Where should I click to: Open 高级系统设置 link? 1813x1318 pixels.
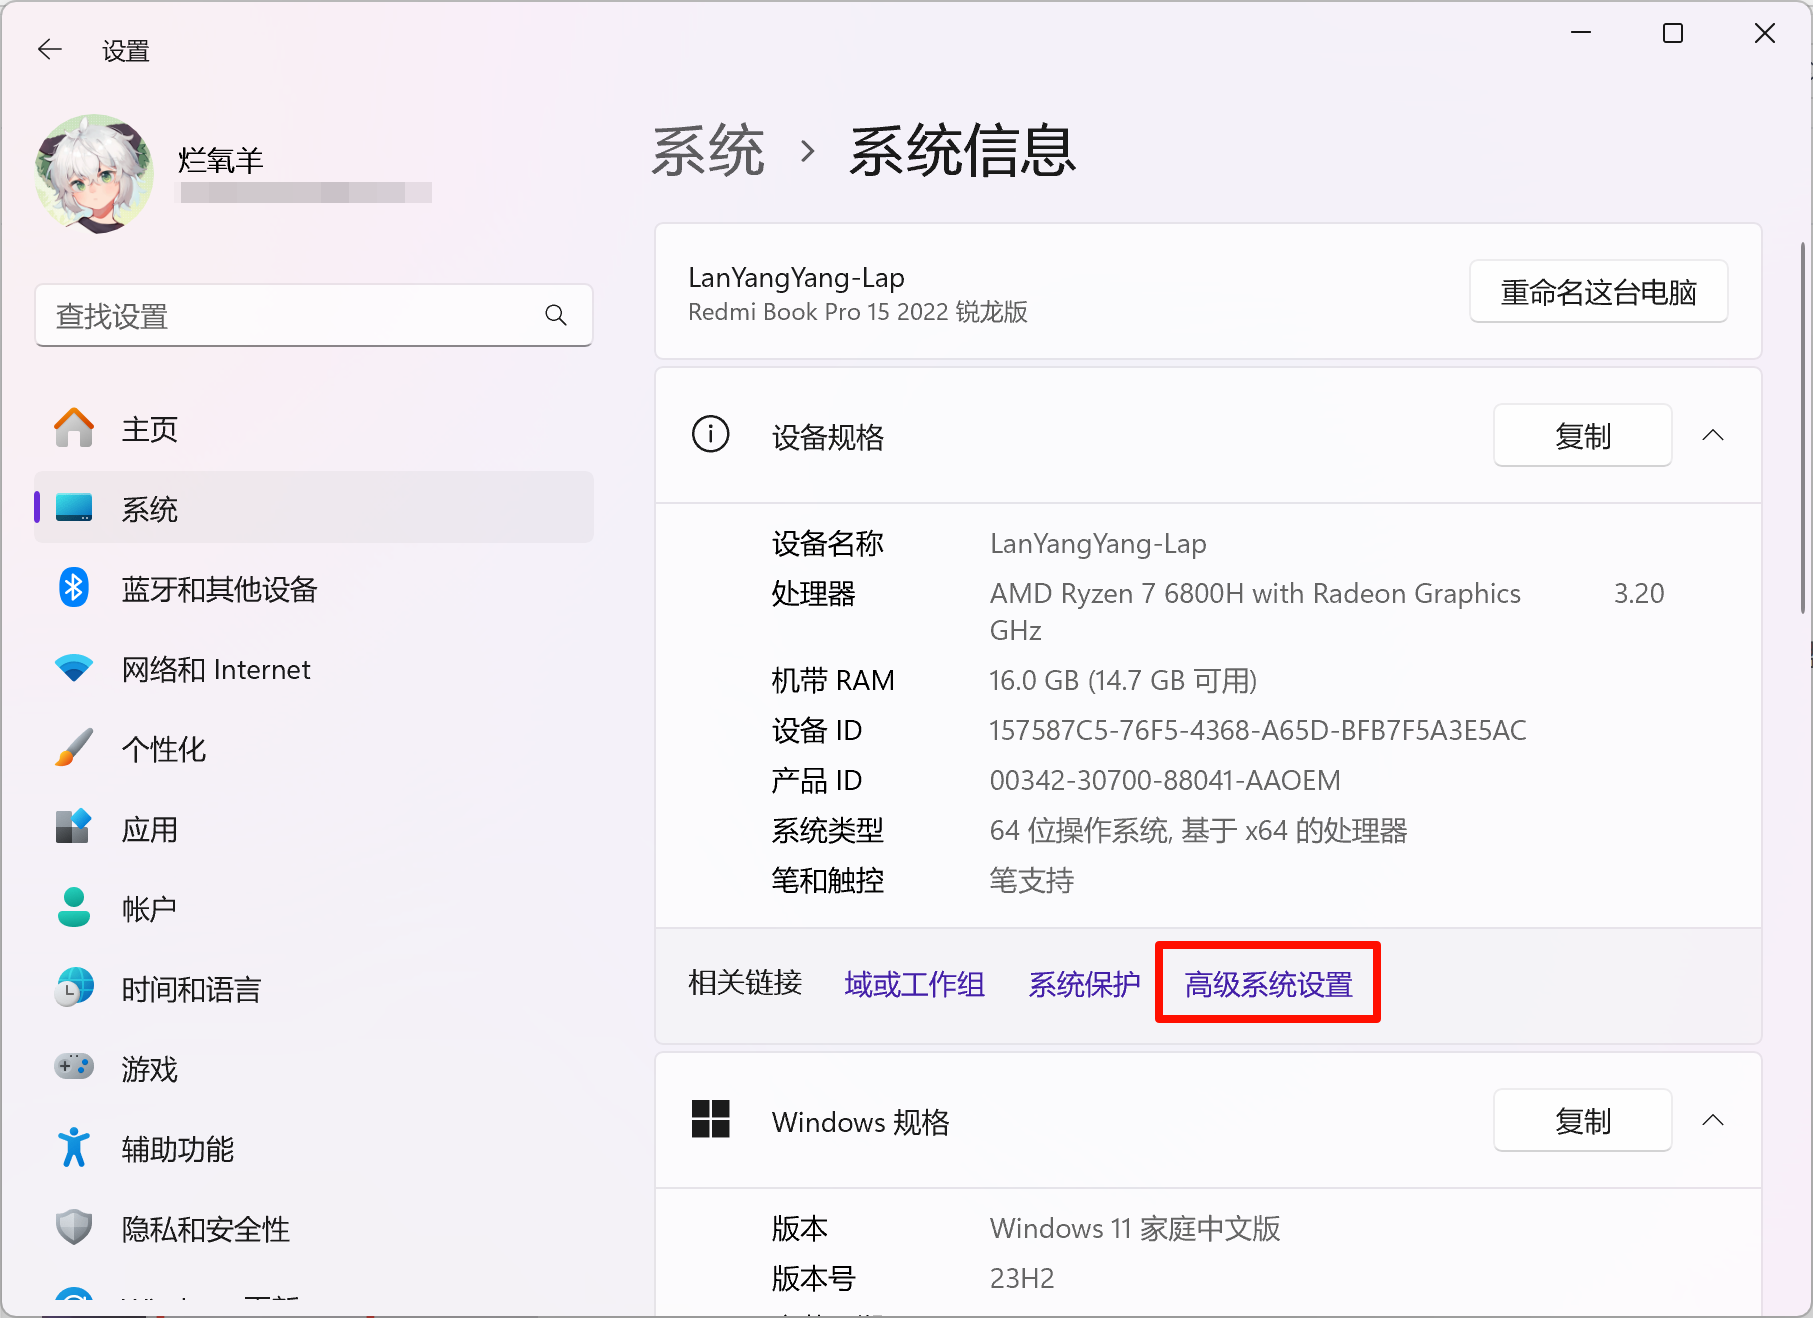[x=1268, y=984]
